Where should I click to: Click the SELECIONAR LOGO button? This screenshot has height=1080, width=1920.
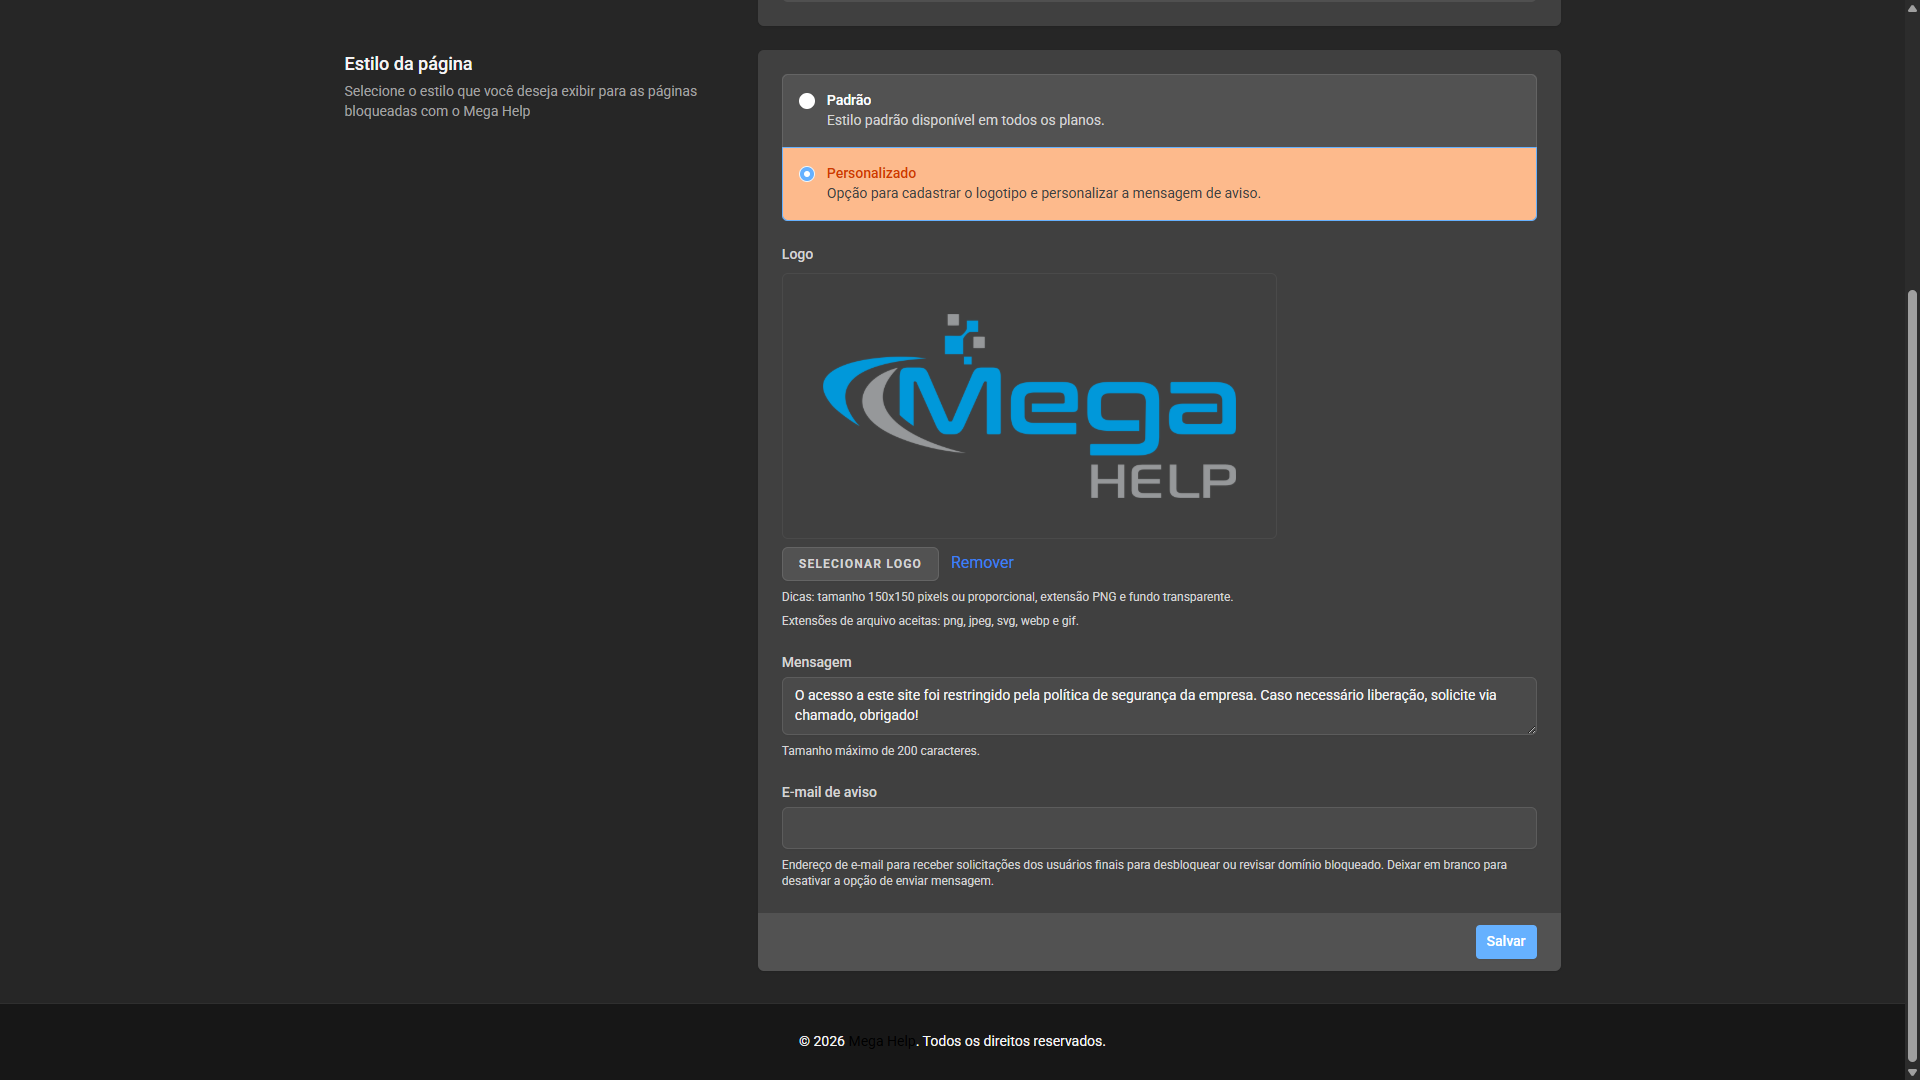click(x=860, y=564)
